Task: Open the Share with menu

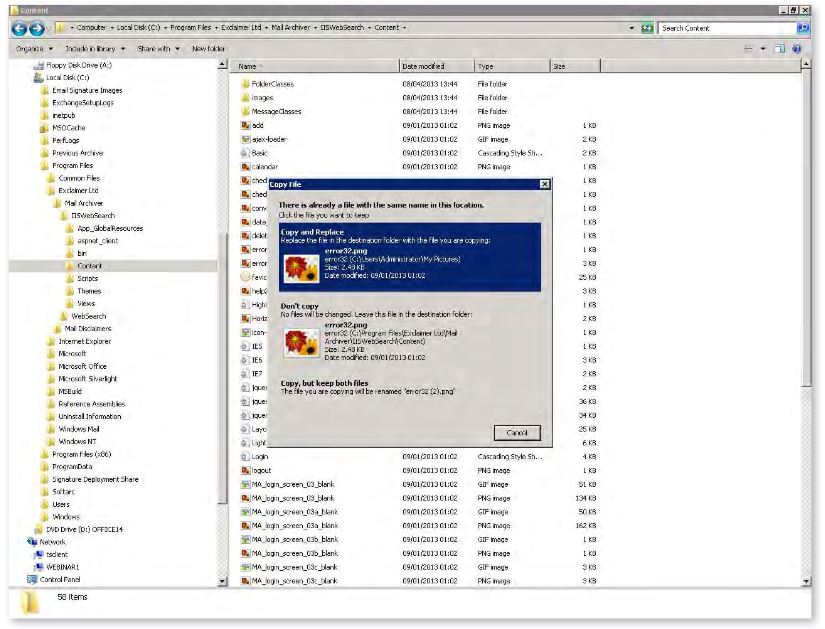Action: pyautogui.click(x=158, y=48)
